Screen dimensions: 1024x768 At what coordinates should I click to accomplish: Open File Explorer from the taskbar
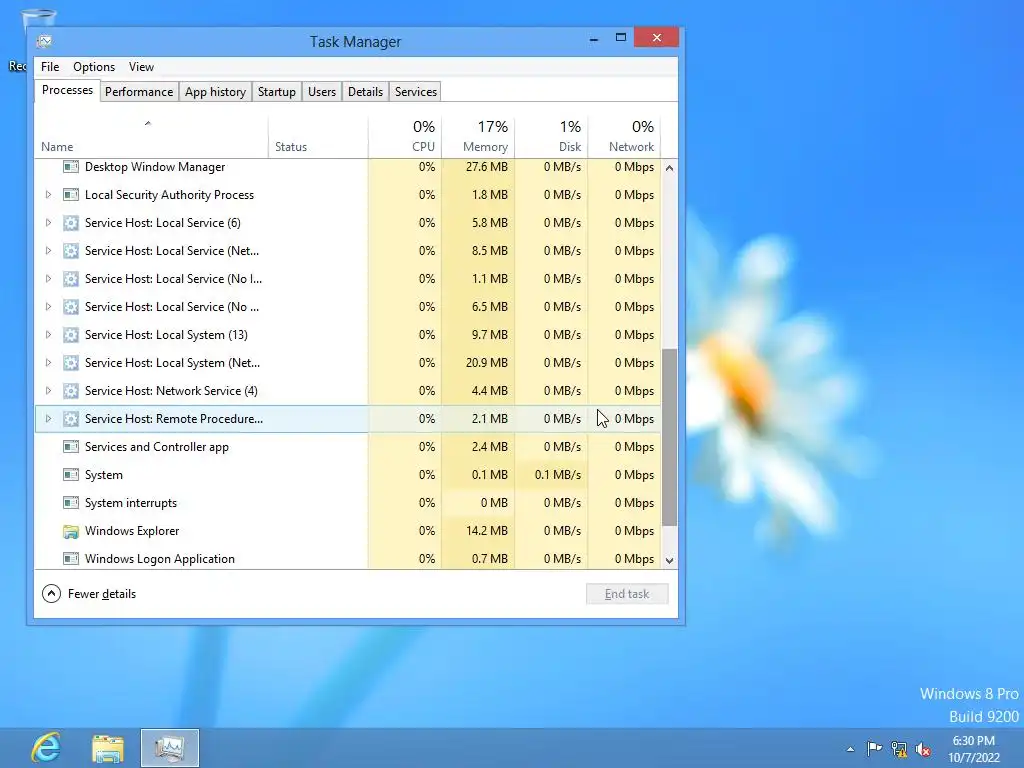click(108, 748)
